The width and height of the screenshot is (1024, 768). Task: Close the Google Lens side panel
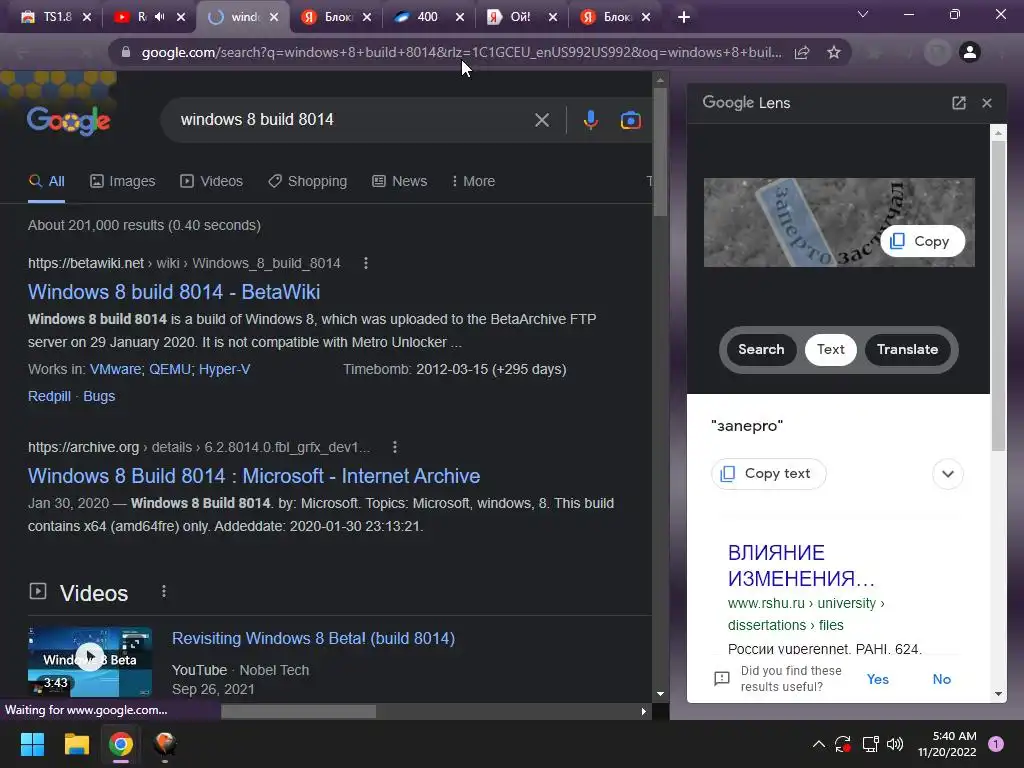click(x=987, y=103)
